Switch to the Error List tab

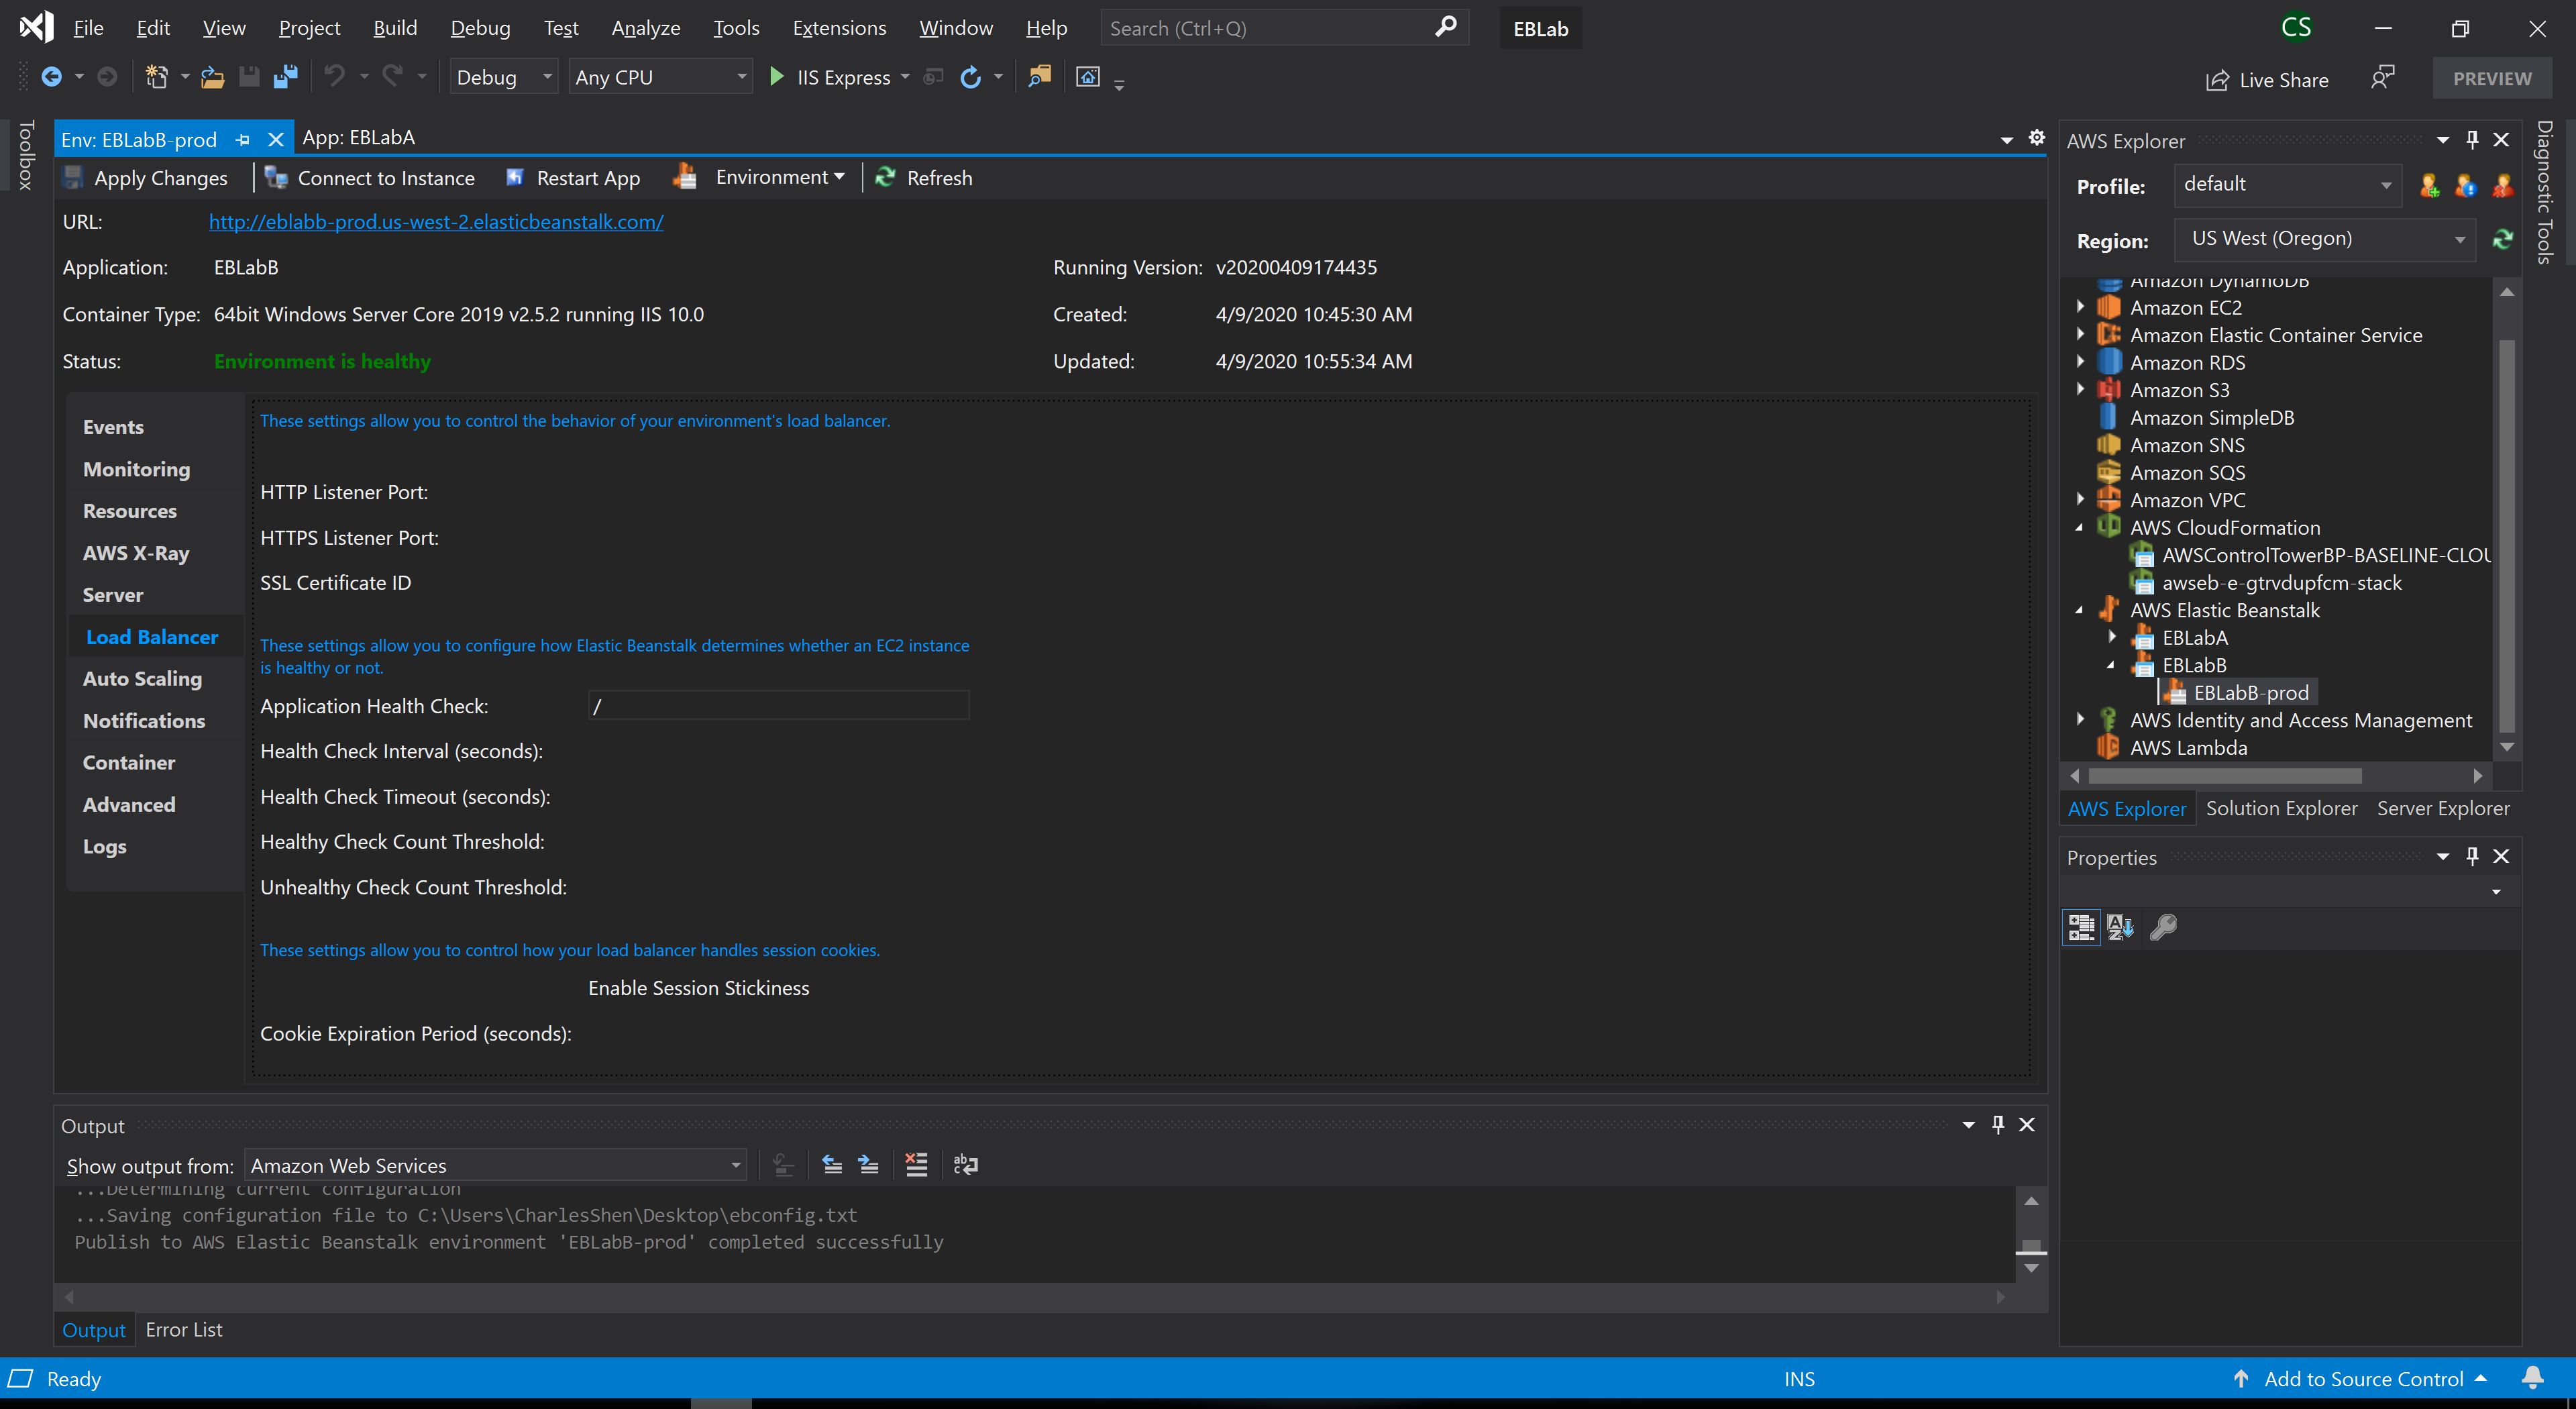(x=184, y=1329)
